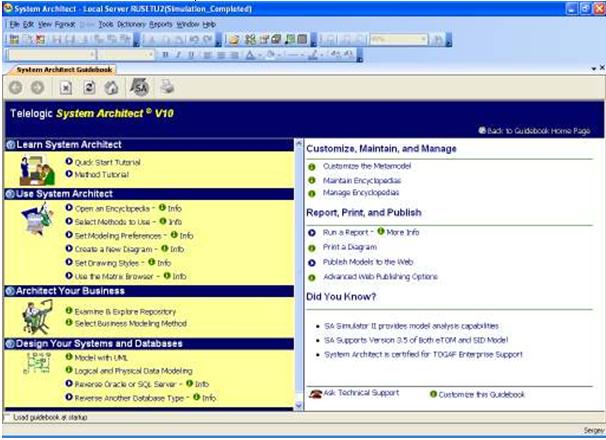
Task: Open the Tools menu
Action: pos(106,24)
